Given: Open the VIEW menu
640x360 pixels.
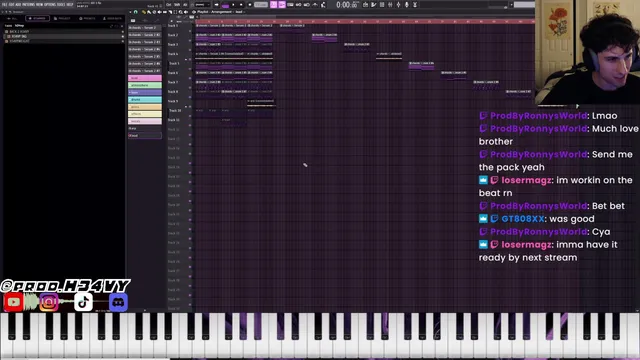Looking at the screenshot, I should click(40, 4).
